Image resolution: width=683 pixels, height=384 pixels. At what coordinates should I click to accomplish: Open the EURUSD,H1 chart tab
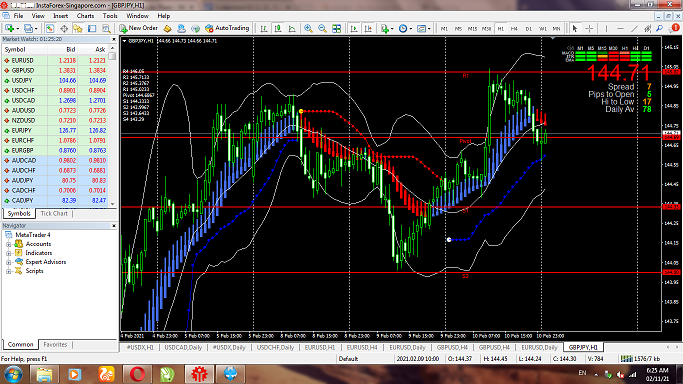[x=320, y=347]
